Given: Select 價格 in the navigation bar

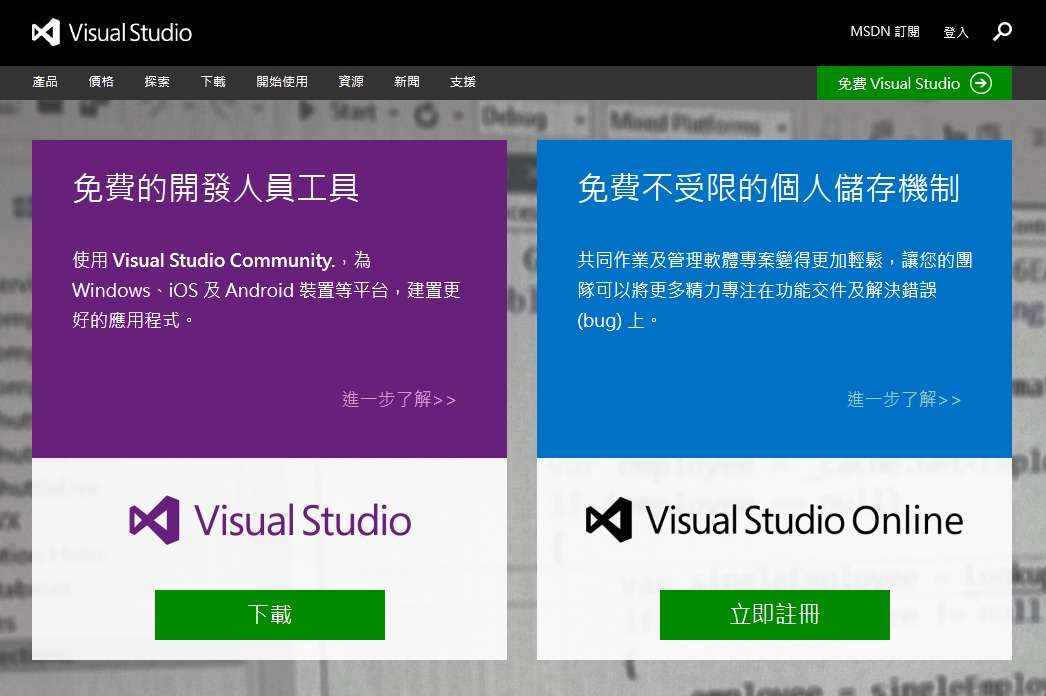Looking at the screenshot, I should [101, 82].
